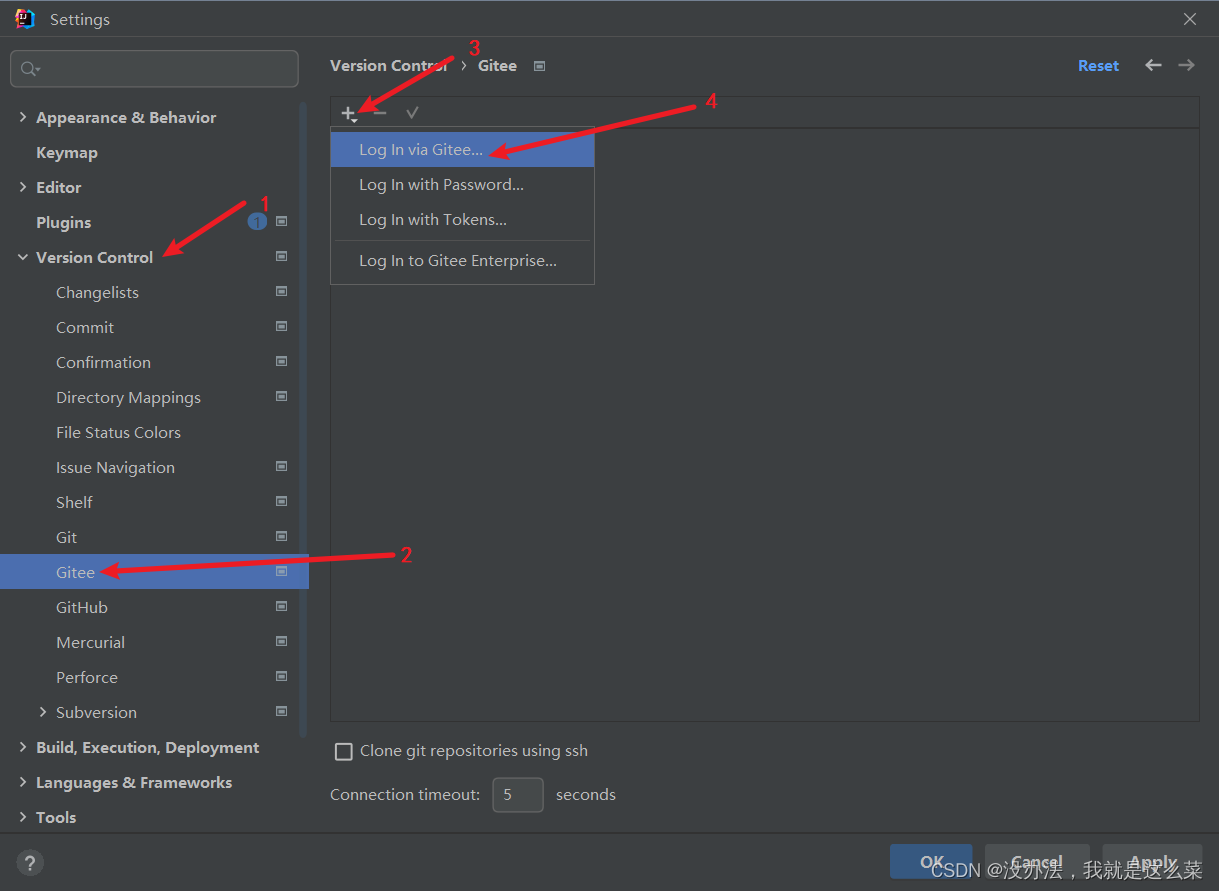Expand Build, Execution, Deployment section

click(x=23, y=747)
